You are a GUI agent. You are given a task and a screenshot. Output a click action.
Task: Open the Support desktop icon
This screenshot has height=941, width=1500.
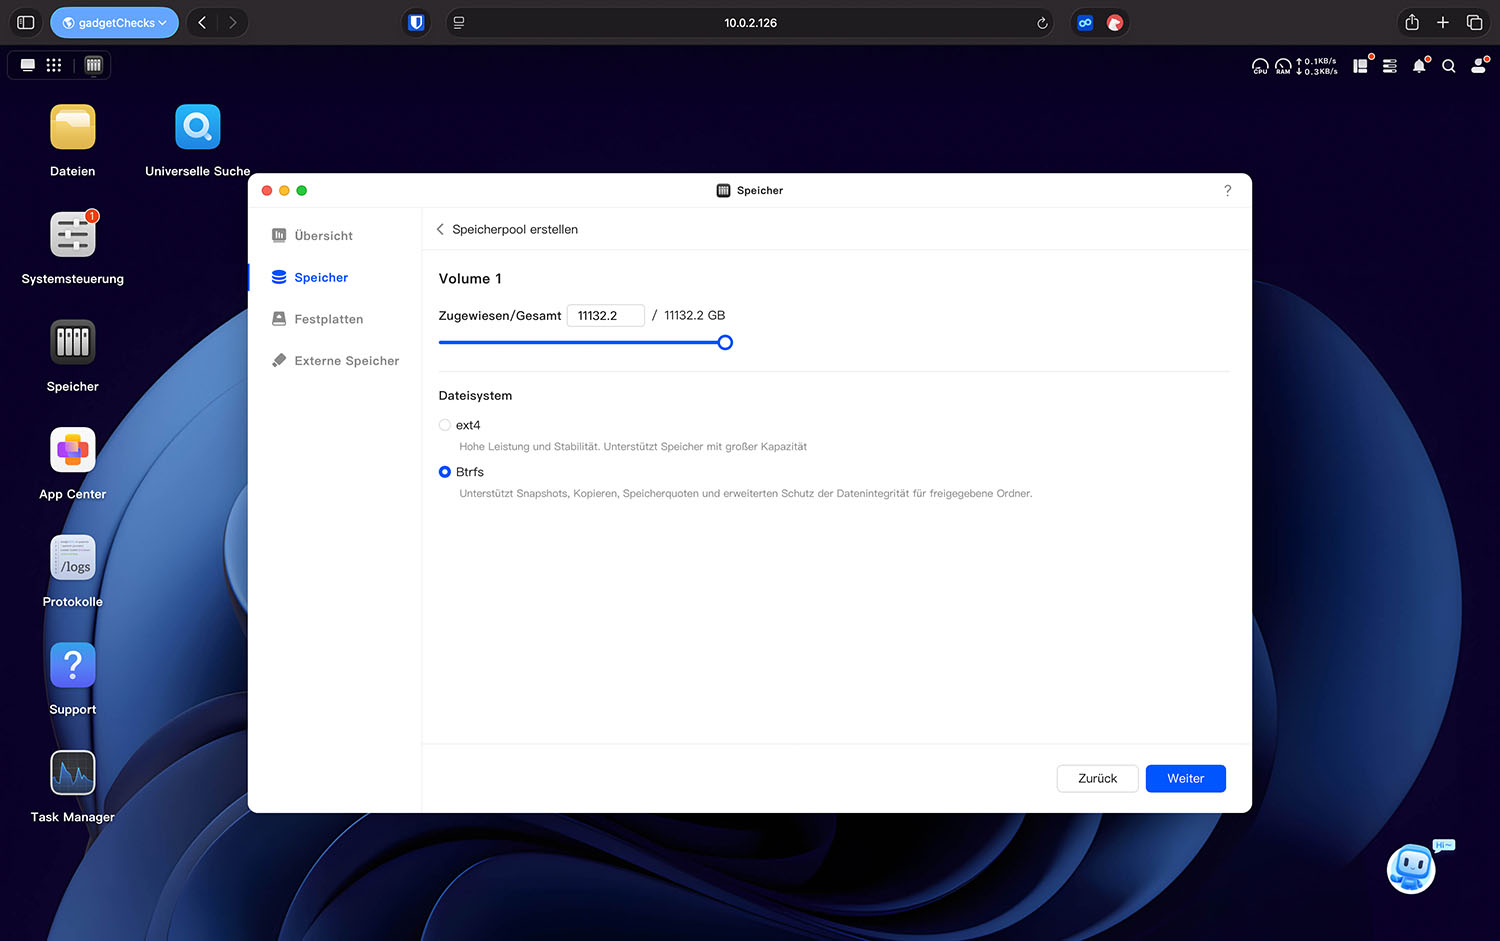73,666
